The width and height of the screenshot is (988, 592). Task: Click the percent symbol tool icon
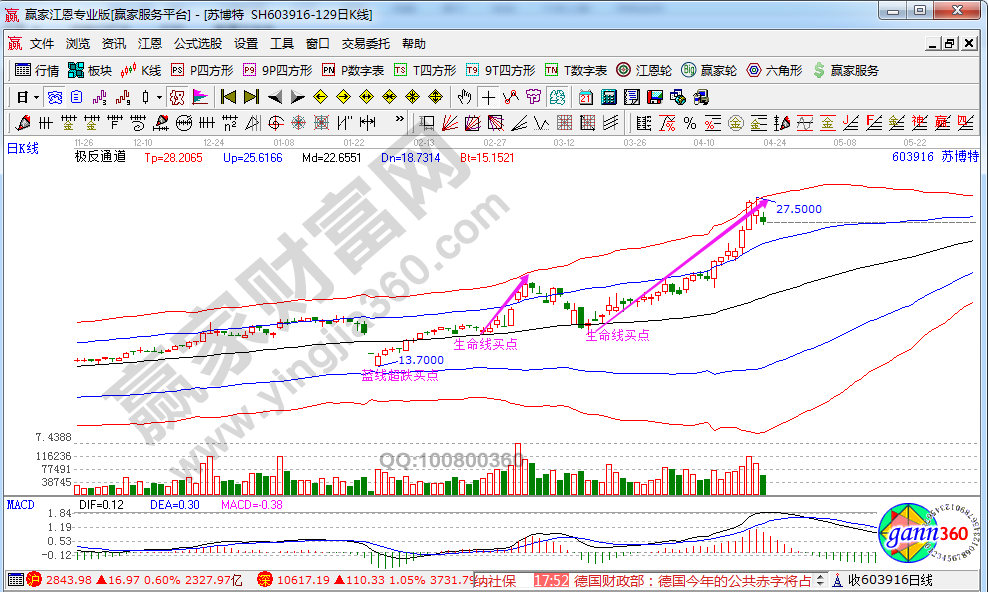[689, 123]
